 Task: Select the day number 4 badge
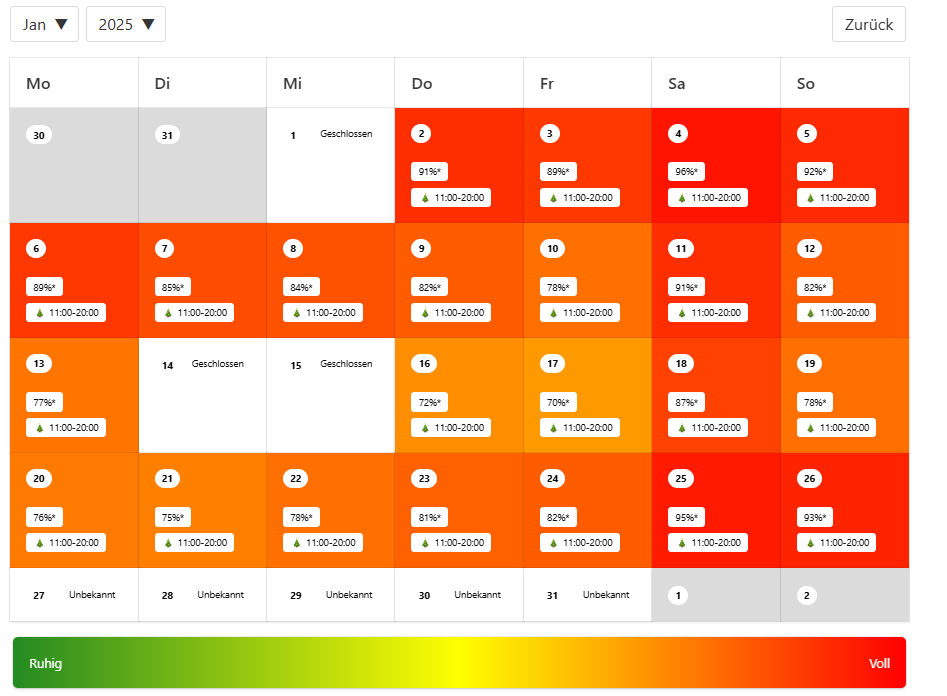coord(678,134)
